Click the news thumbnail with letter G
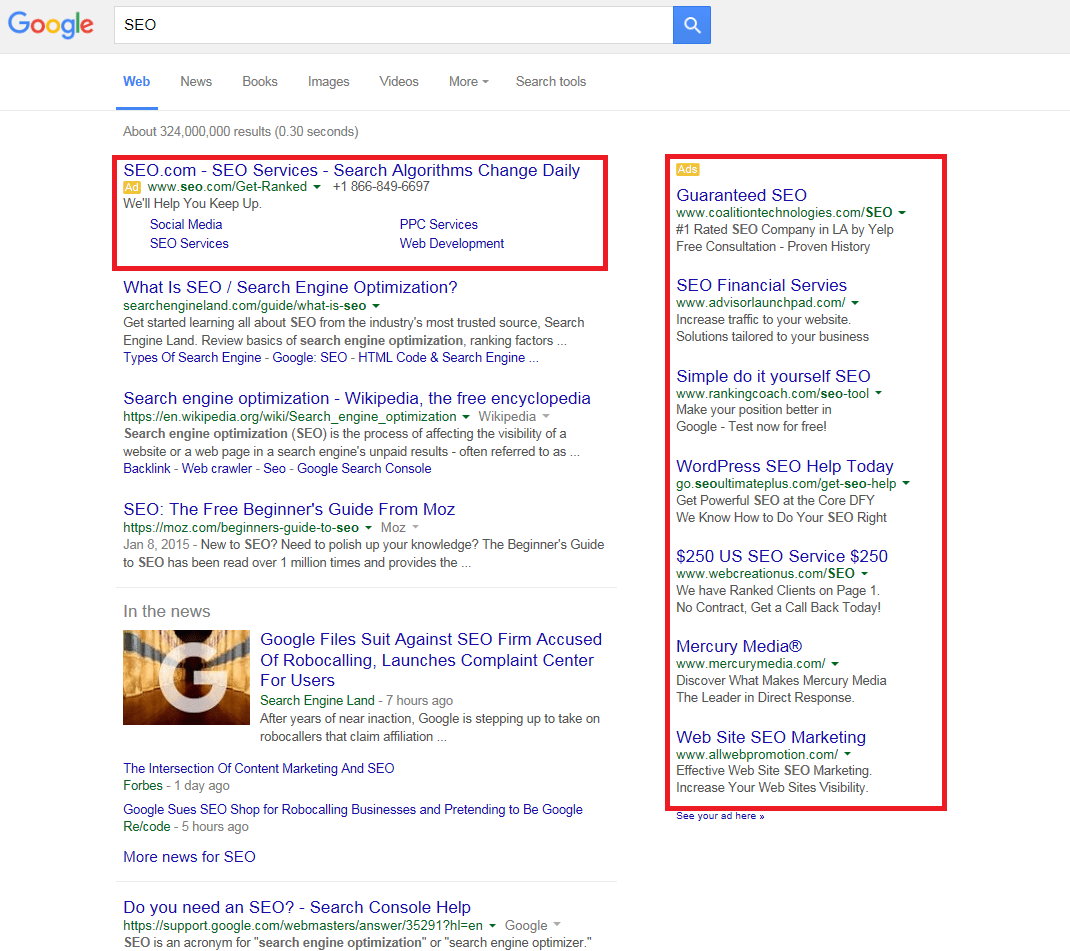Screen dimensions: 1070x951 (x=186, y=677)
